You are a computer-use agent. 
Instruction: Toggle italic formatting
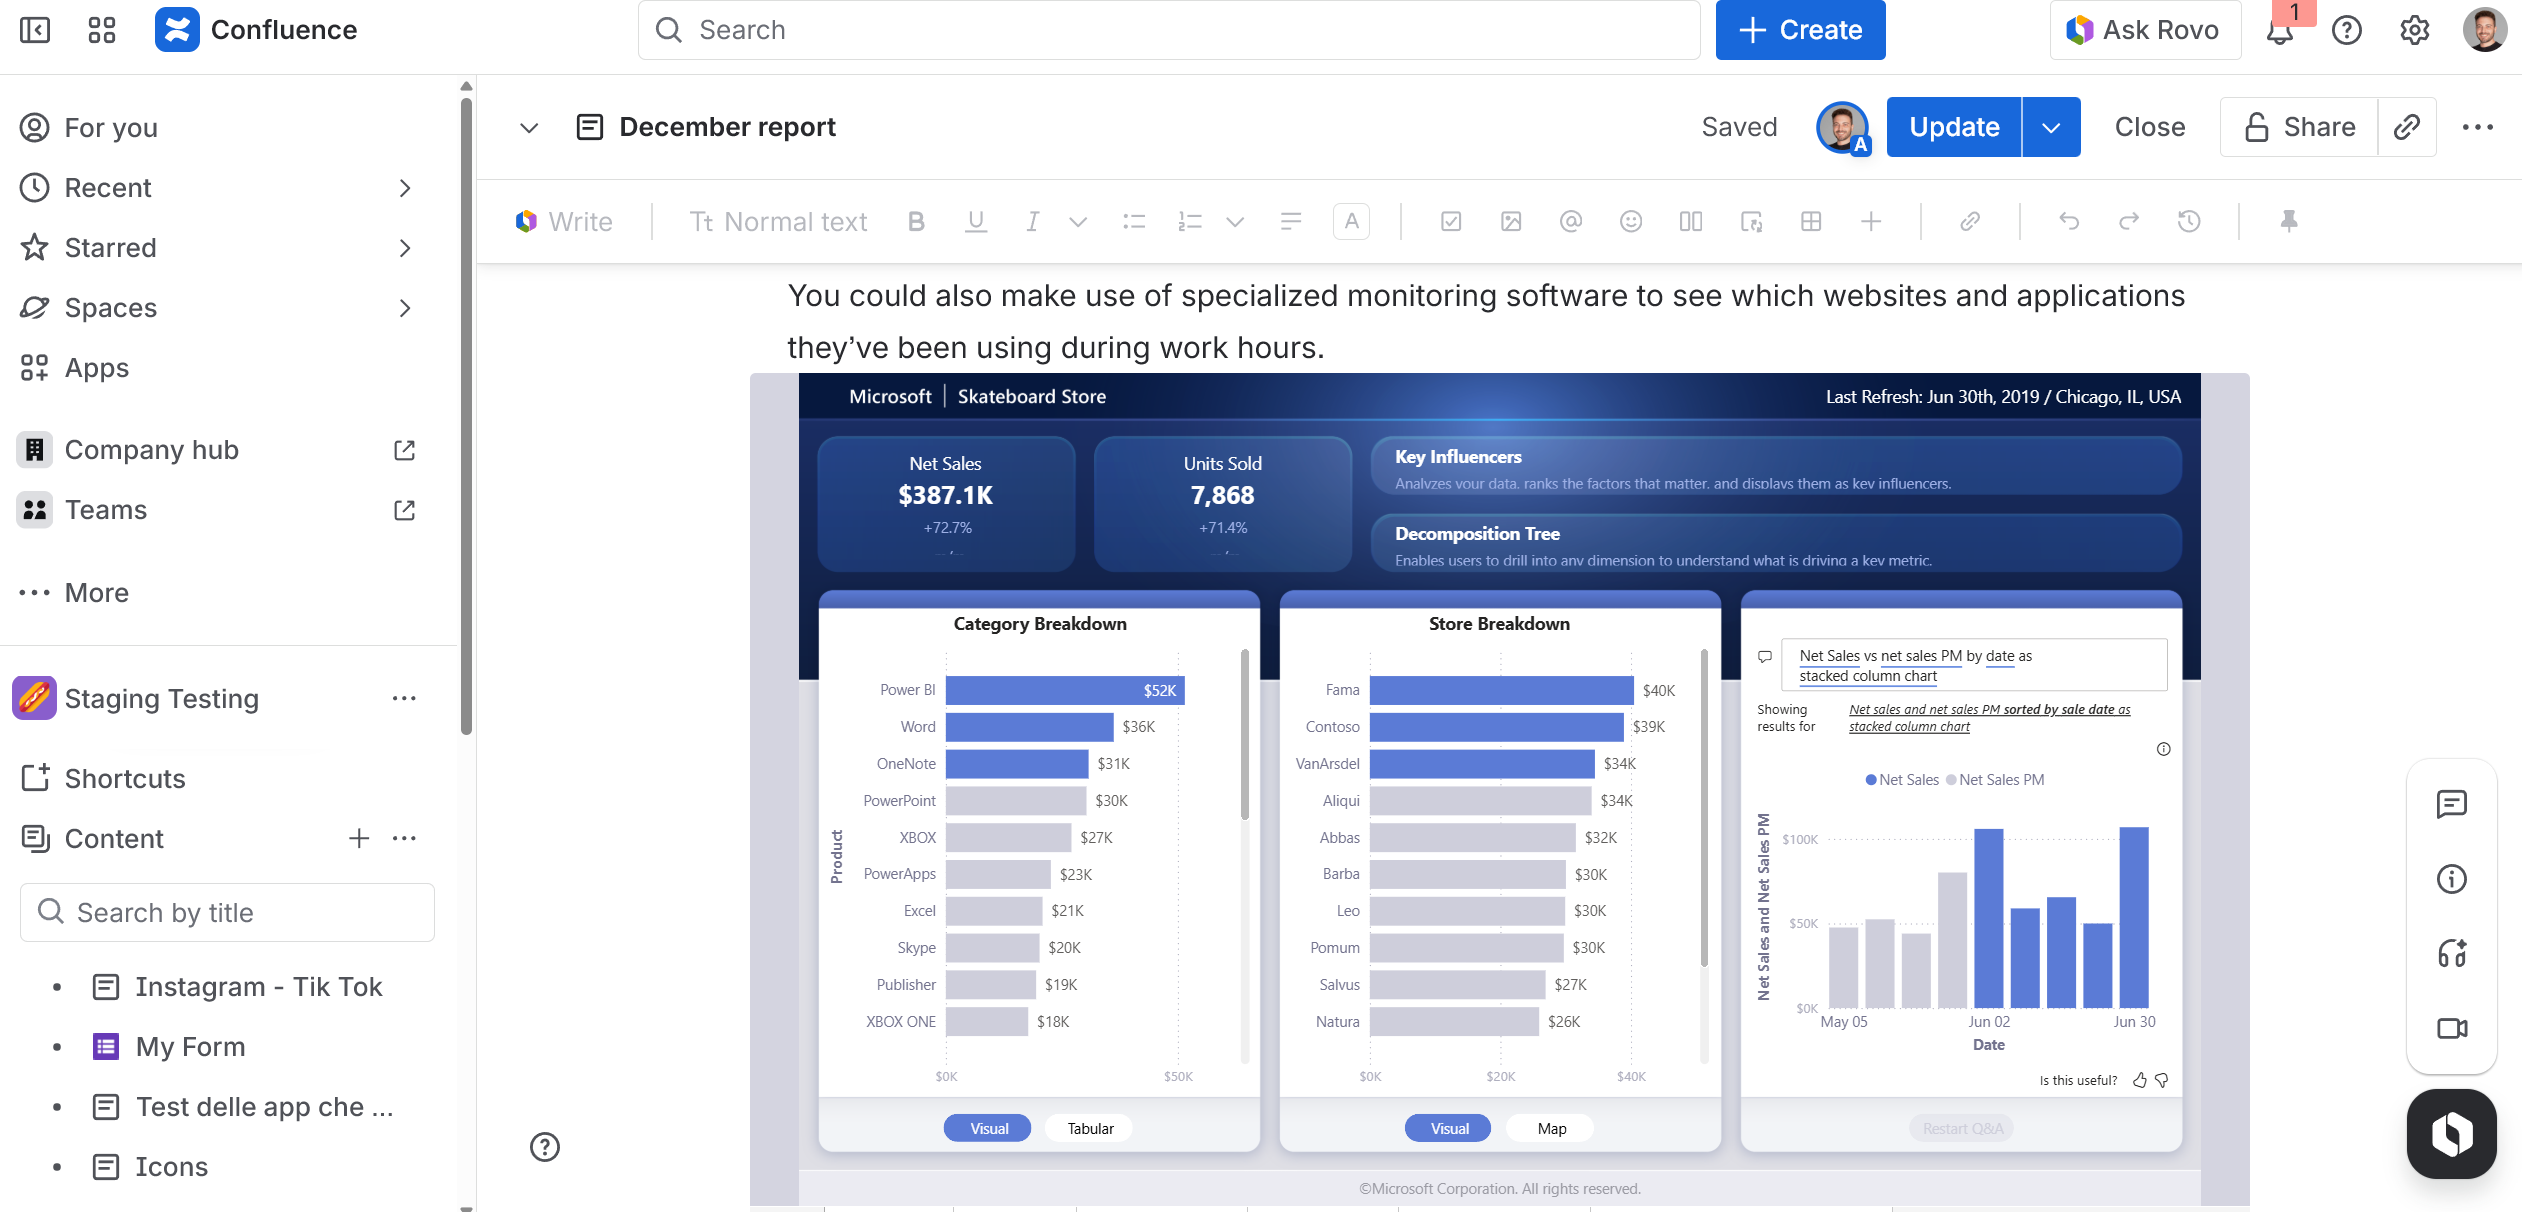(x=1032, y=221)
